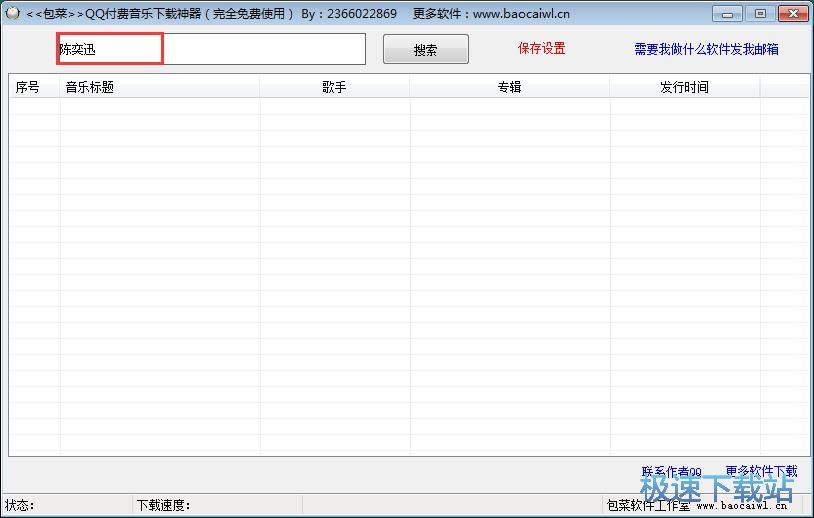814x518 pixels.
Task: Click the 发行时间 column header
Action: pos(685,87)
